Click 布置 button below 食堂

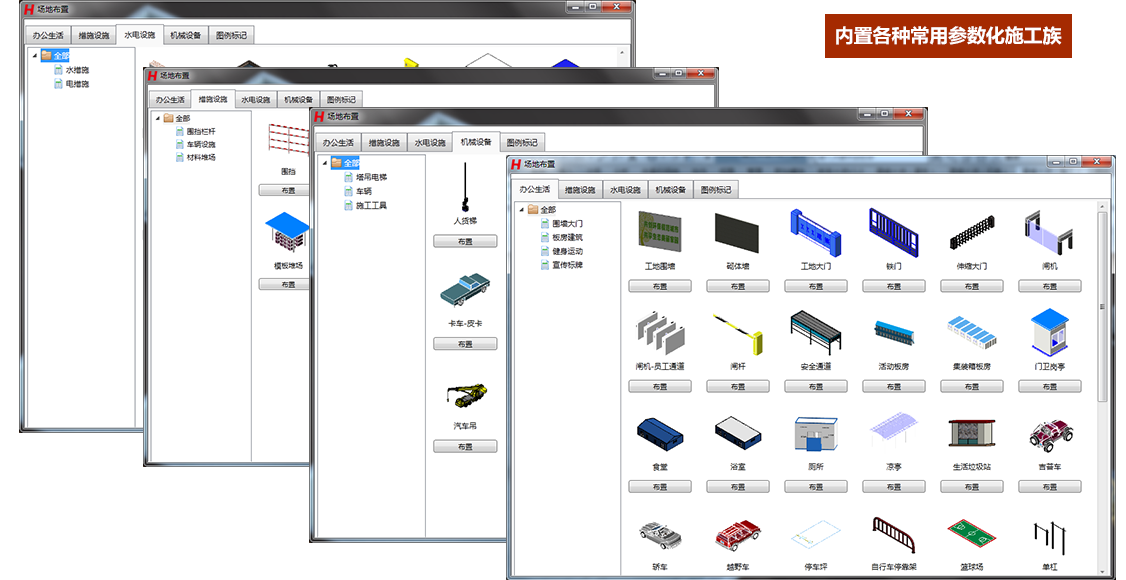[659, 487]
